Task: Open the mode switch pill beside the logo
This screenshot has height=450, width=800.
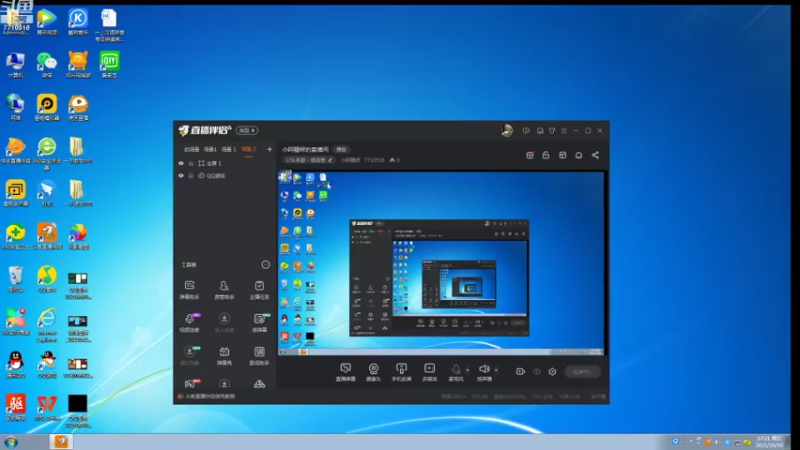Action: 246,131
